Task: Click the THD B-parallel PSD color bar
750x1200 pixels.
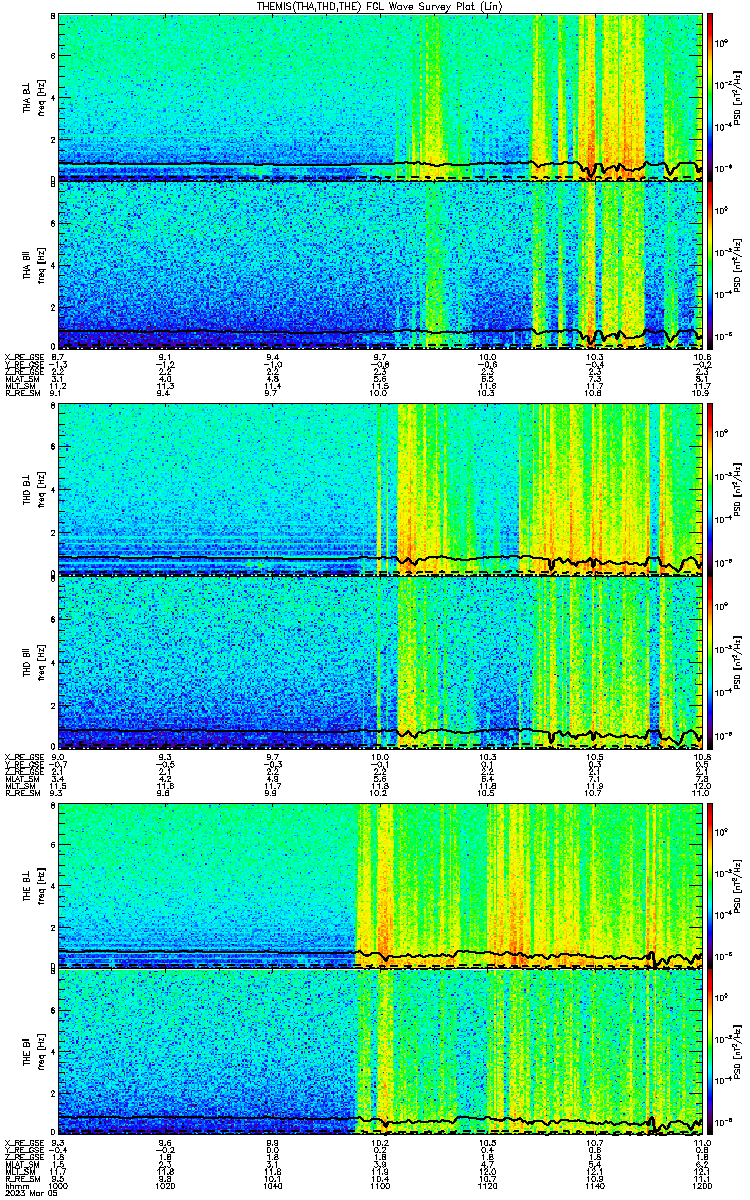Action: [710, 661]
